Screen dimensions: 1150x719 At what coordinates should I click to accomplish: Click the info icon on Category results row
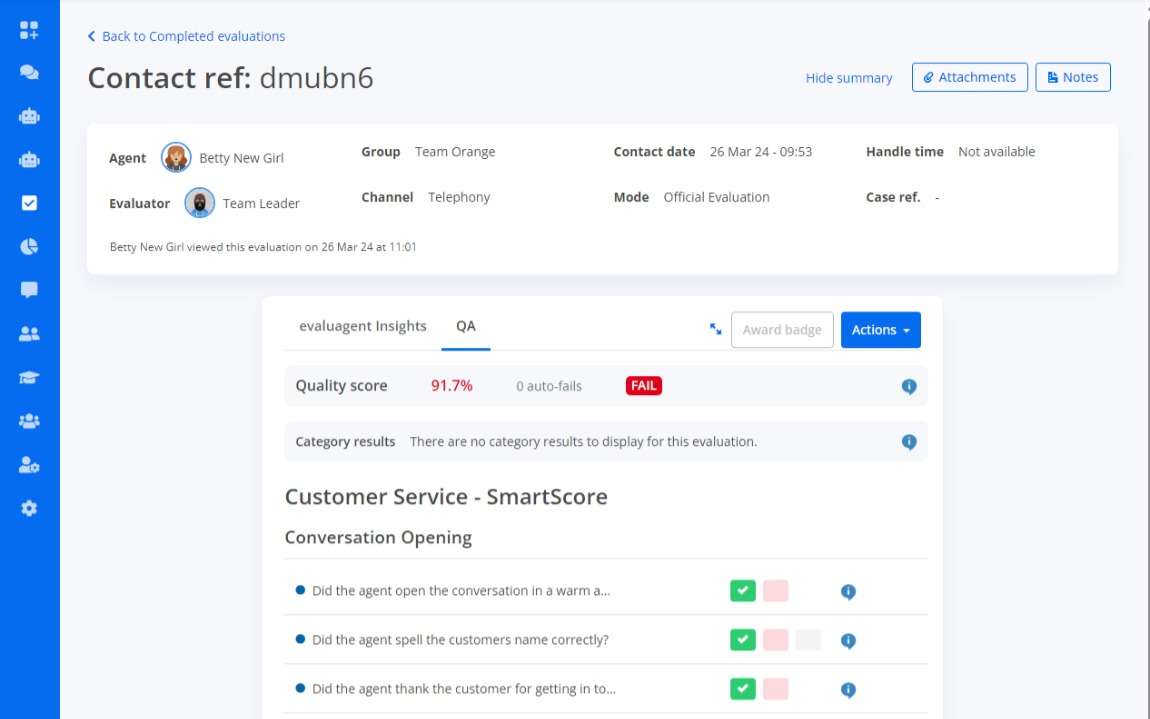(x=909, y=442)
